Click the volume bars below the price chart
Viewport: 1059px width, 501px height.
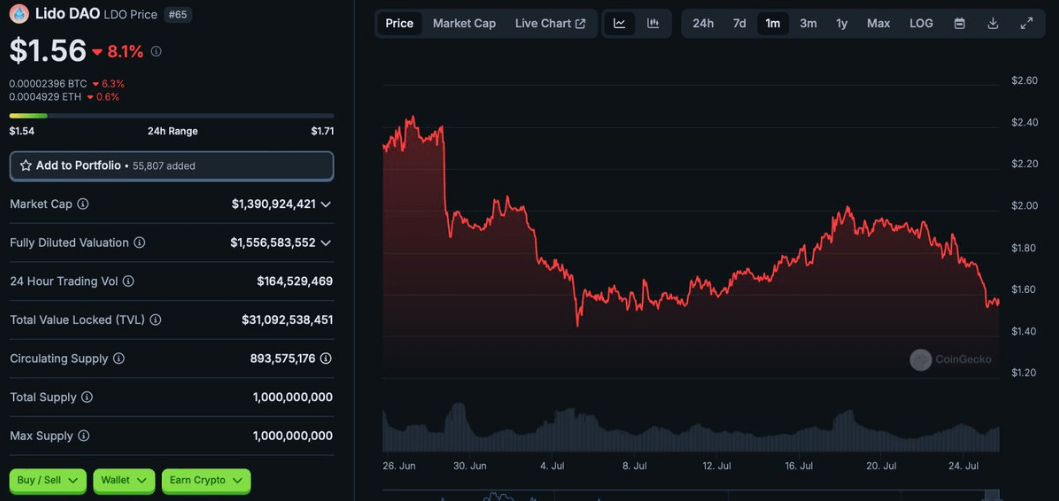pos(690,428)
